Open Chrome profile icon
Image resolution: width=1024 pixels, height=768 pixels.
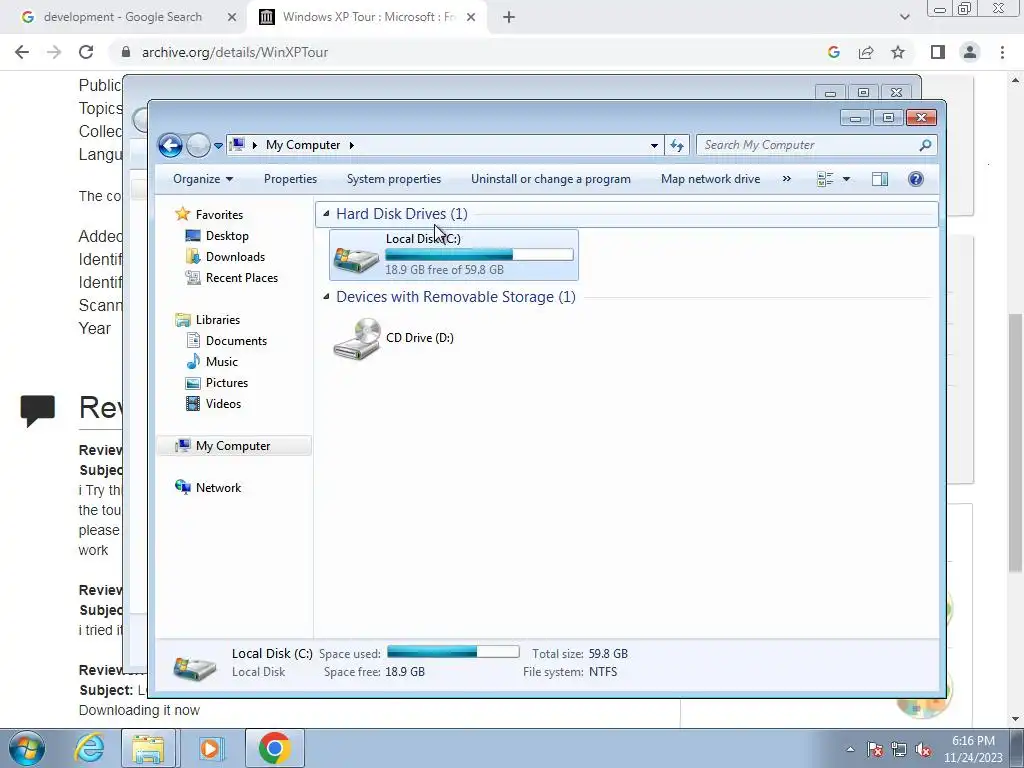click(970, 52)
